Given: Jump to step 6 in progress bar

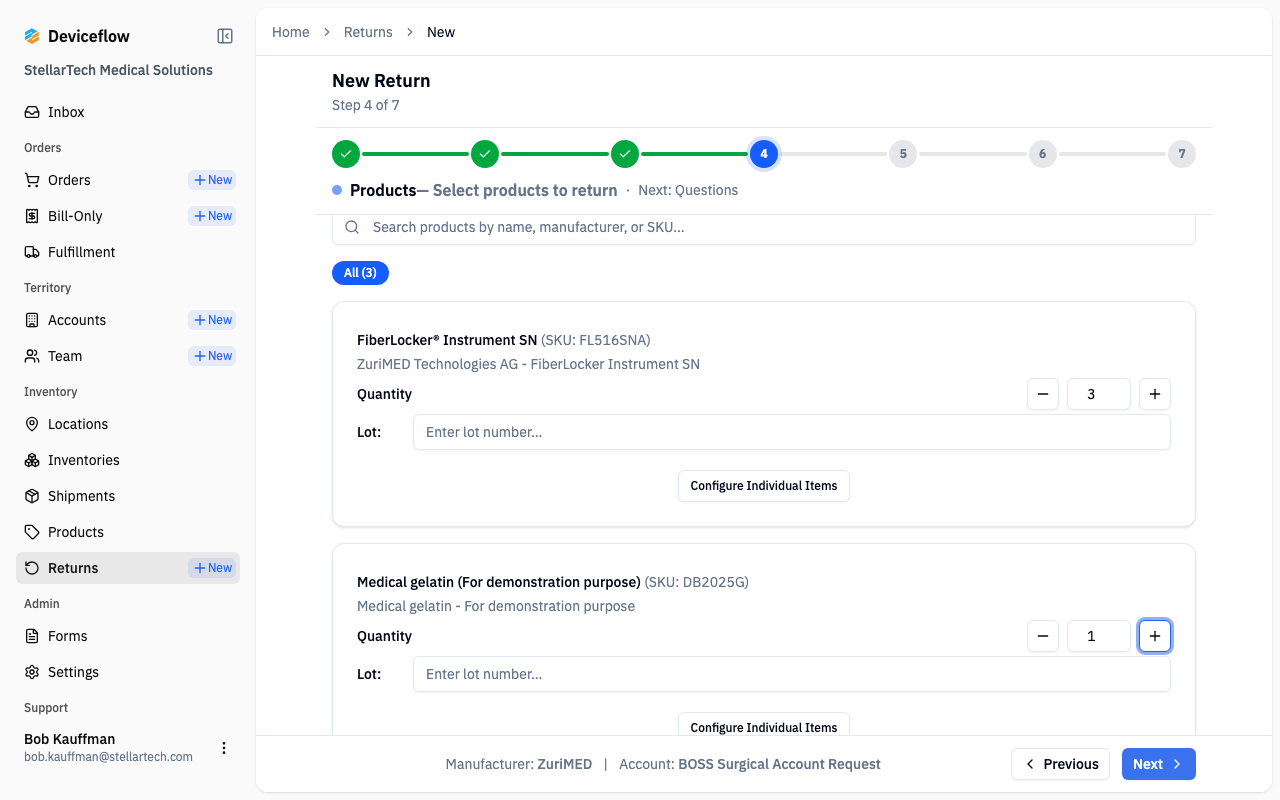Looking at the screenshot, I should point(1043,154).
